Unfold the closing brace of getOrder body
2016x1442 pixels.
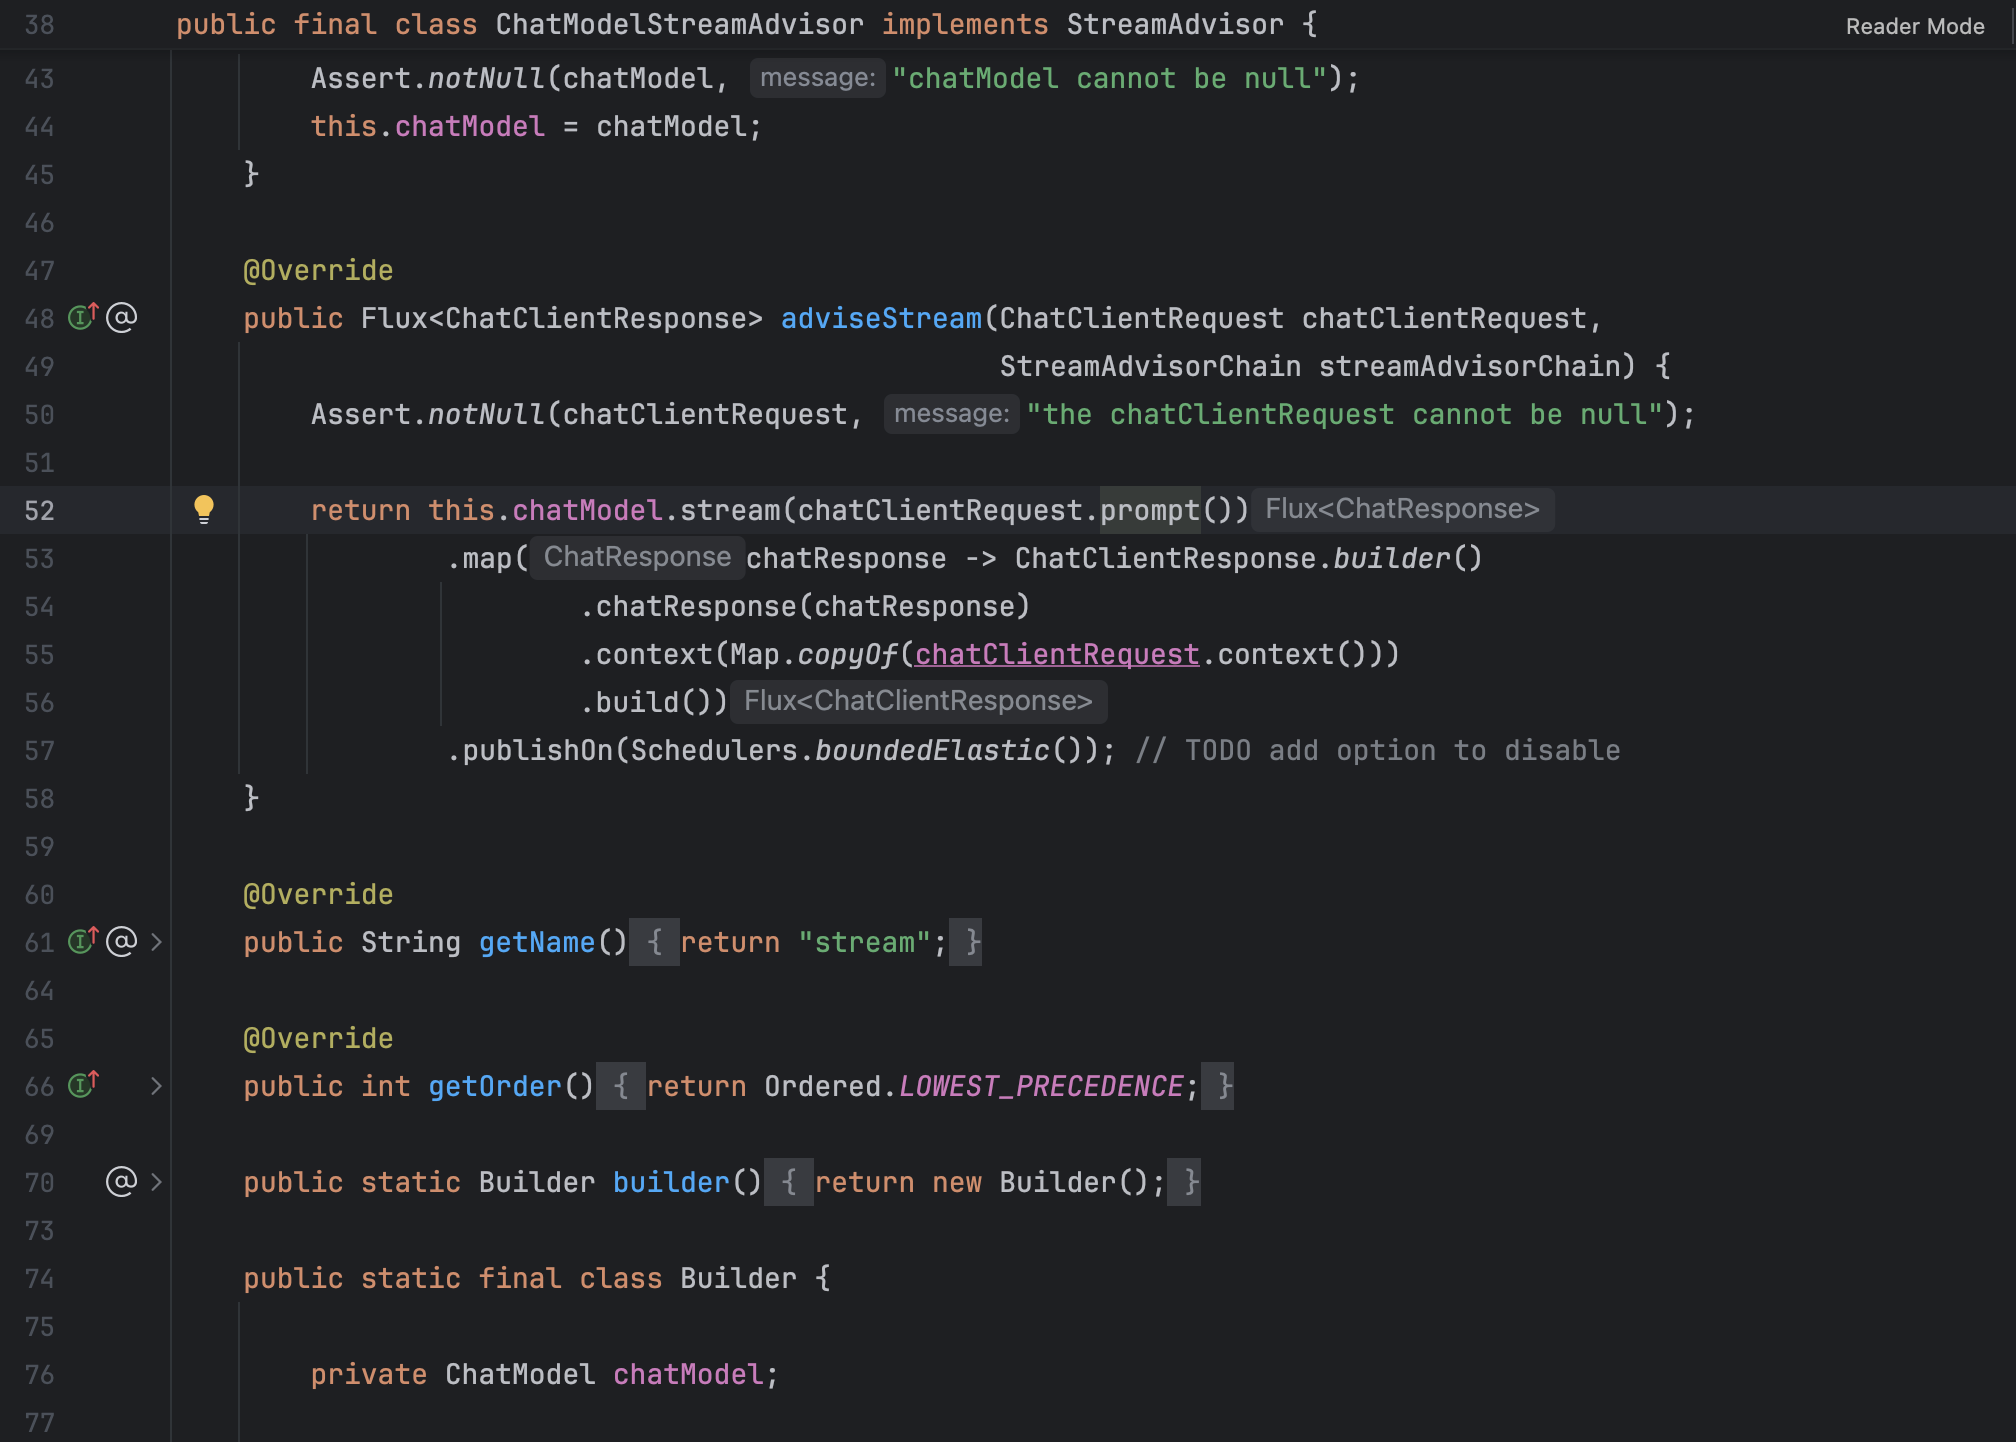click(x=1218, y=1086)
